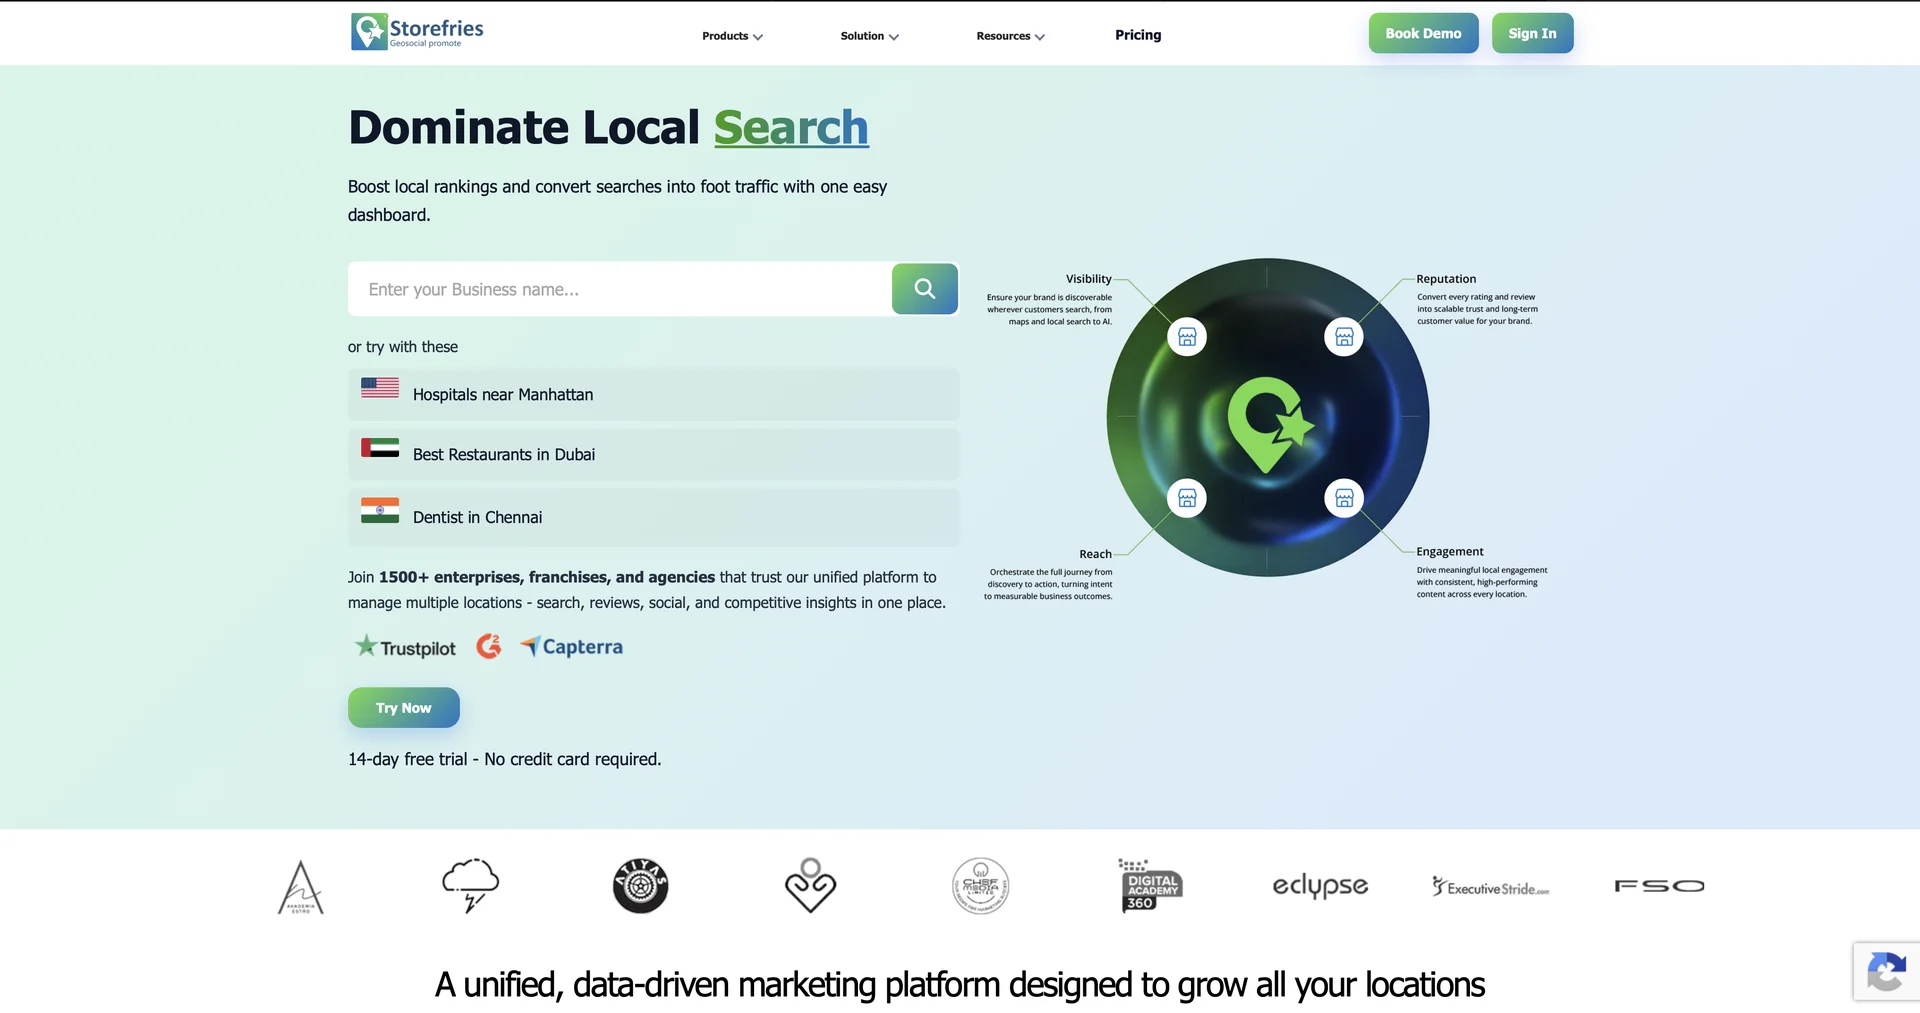Click the reCAPTCHA badge
The width and height of the screenshot is (1920, 1013).
[1886, 971]
